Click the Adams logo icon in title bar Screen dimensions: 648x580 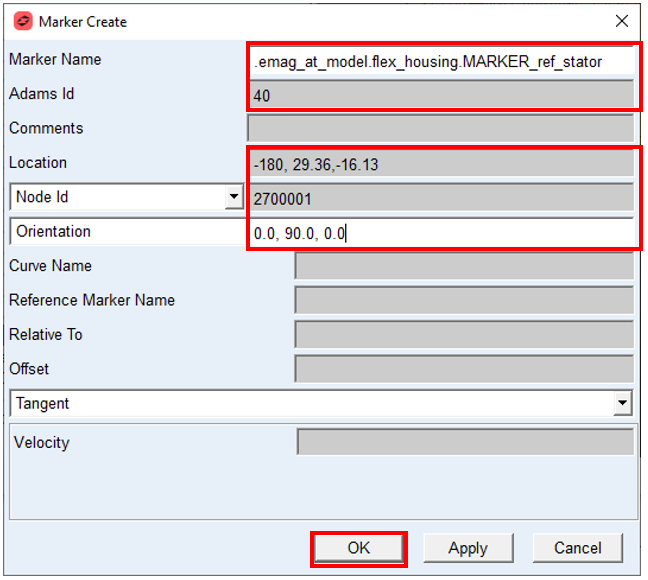tap(23, 21)
